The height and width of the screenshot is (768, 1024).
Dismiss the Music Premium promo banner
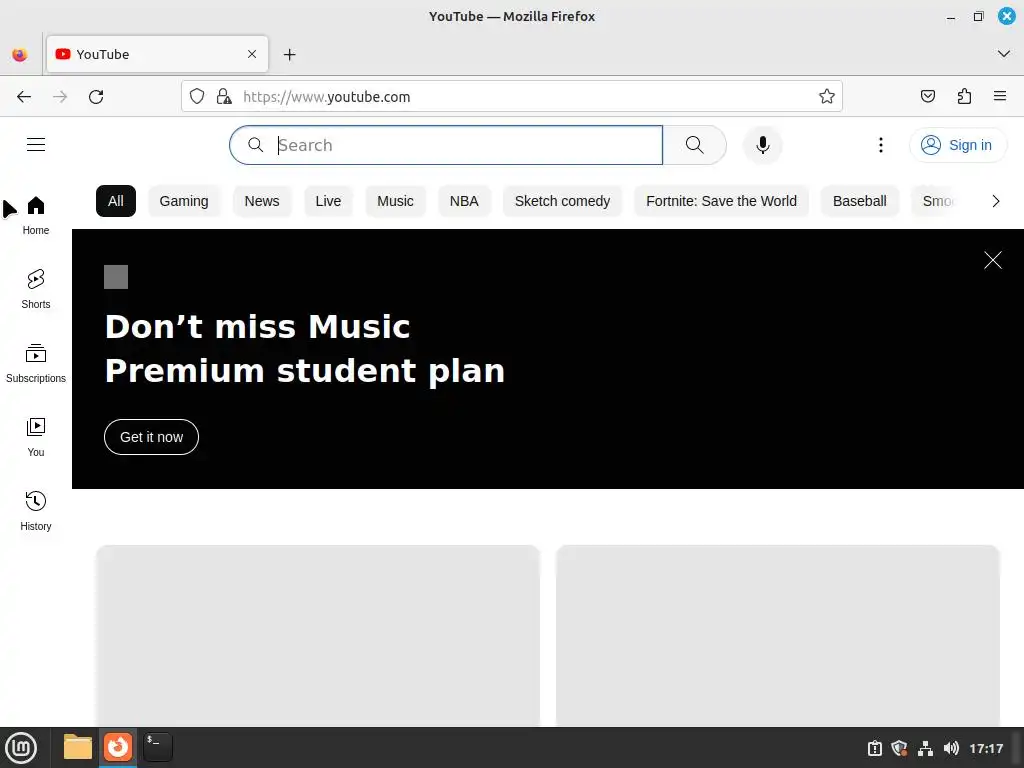click(x=993, y=260)
